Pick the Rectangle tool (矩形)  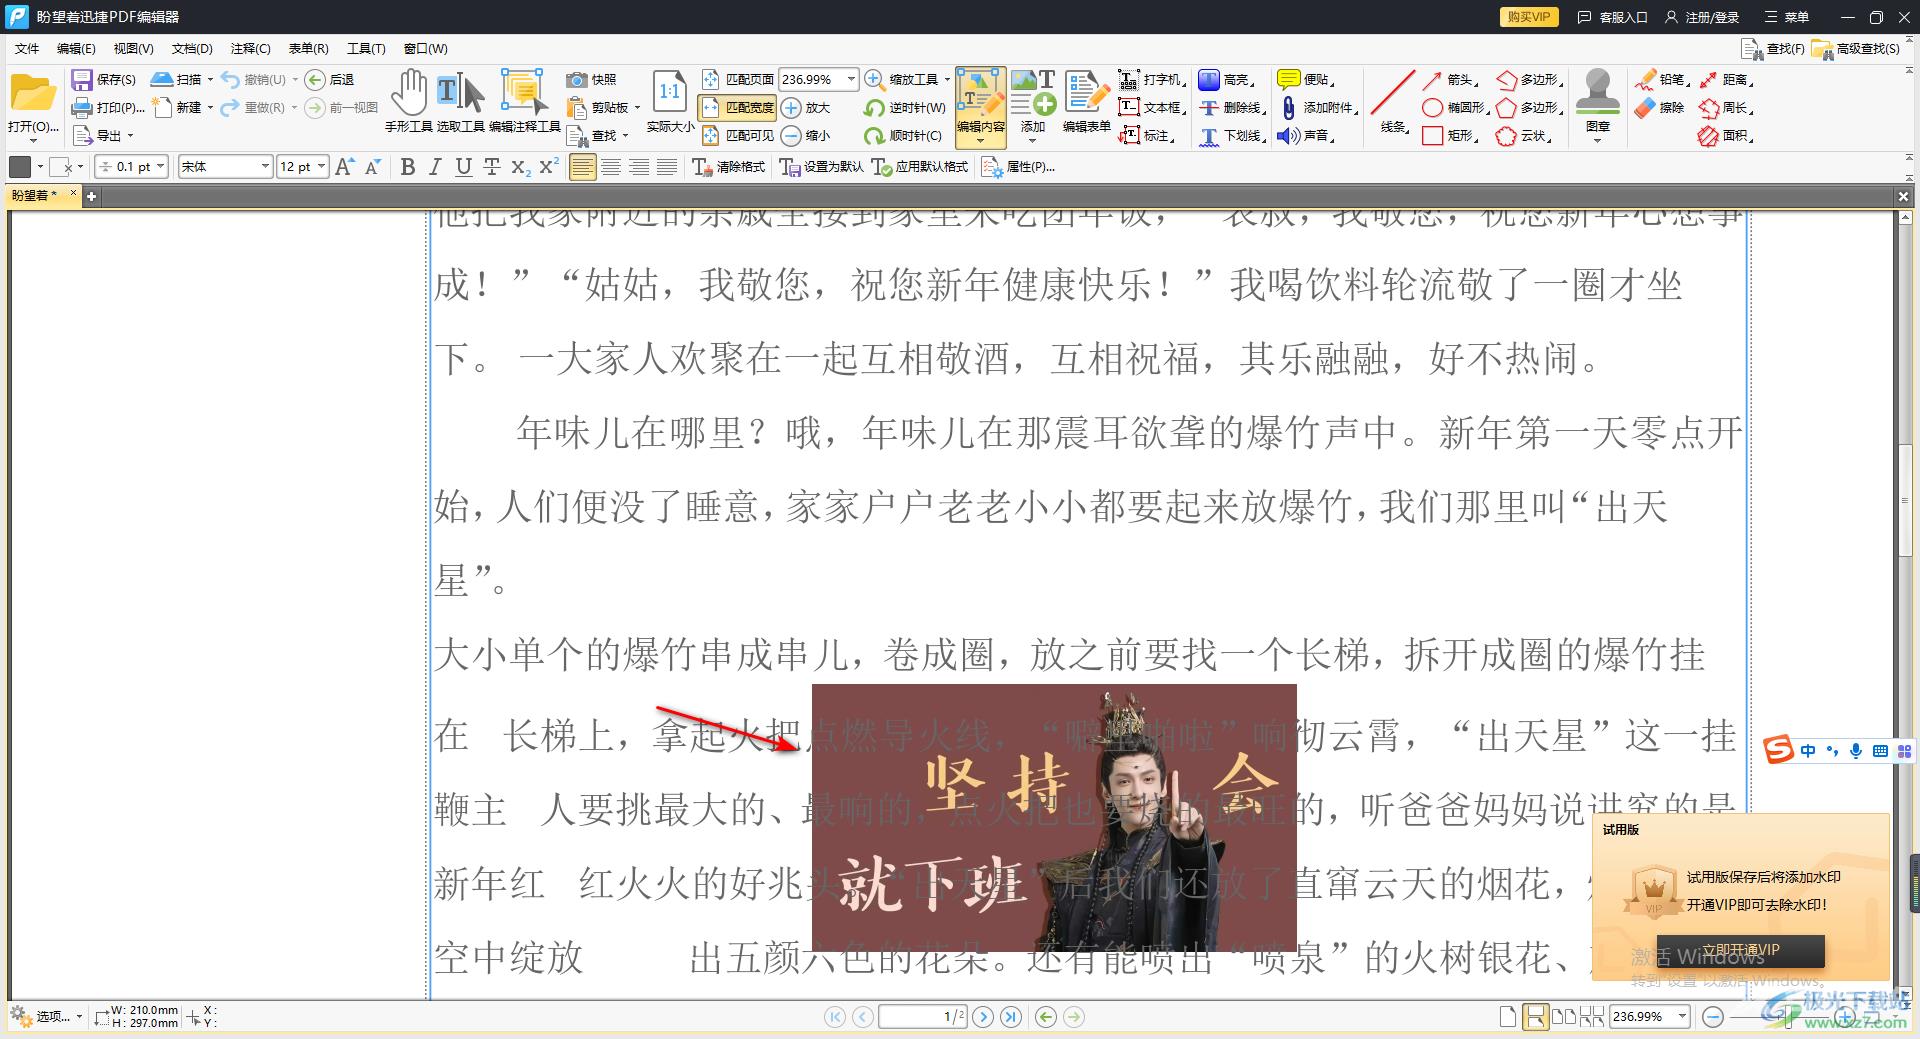1450,135
